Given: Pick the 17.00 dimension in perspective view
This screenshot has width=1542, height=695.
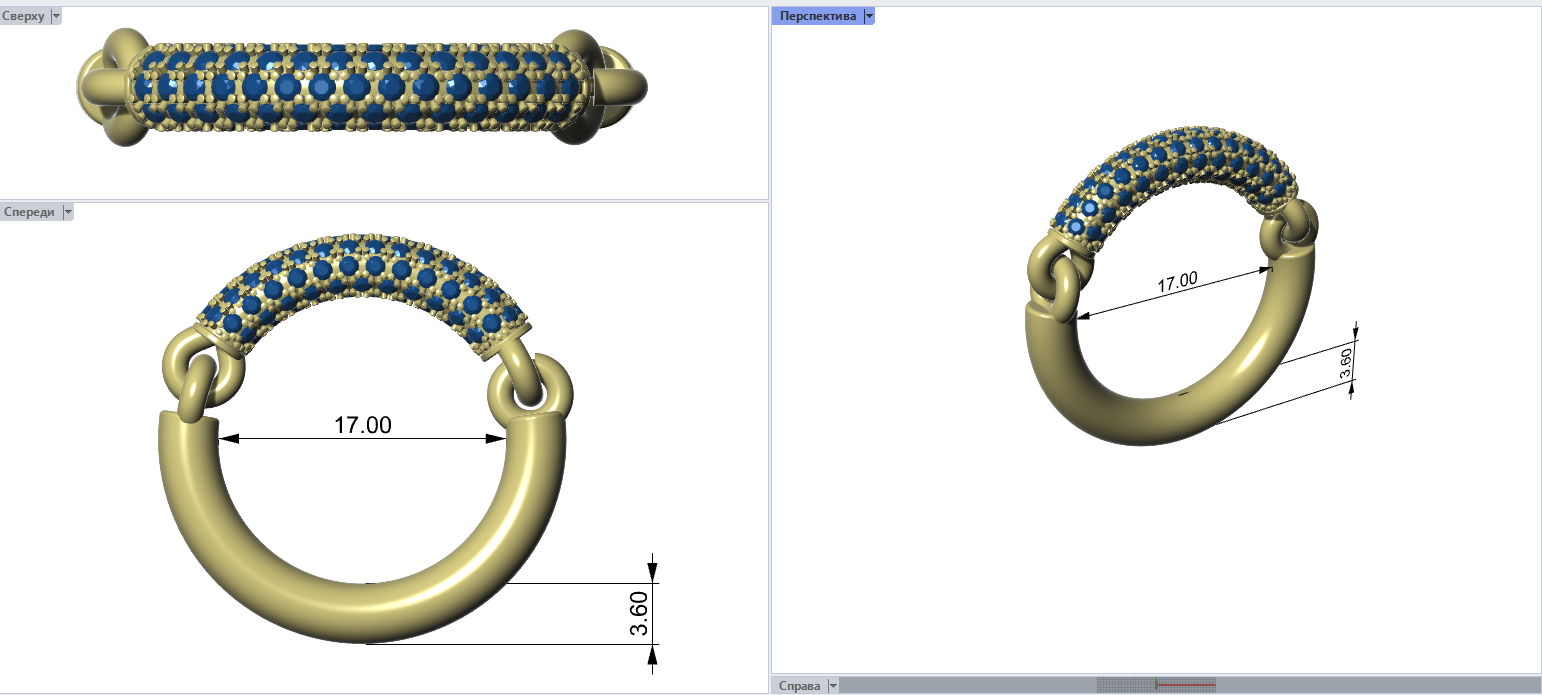Looking at the screenshot, I should coord(1177,282).
